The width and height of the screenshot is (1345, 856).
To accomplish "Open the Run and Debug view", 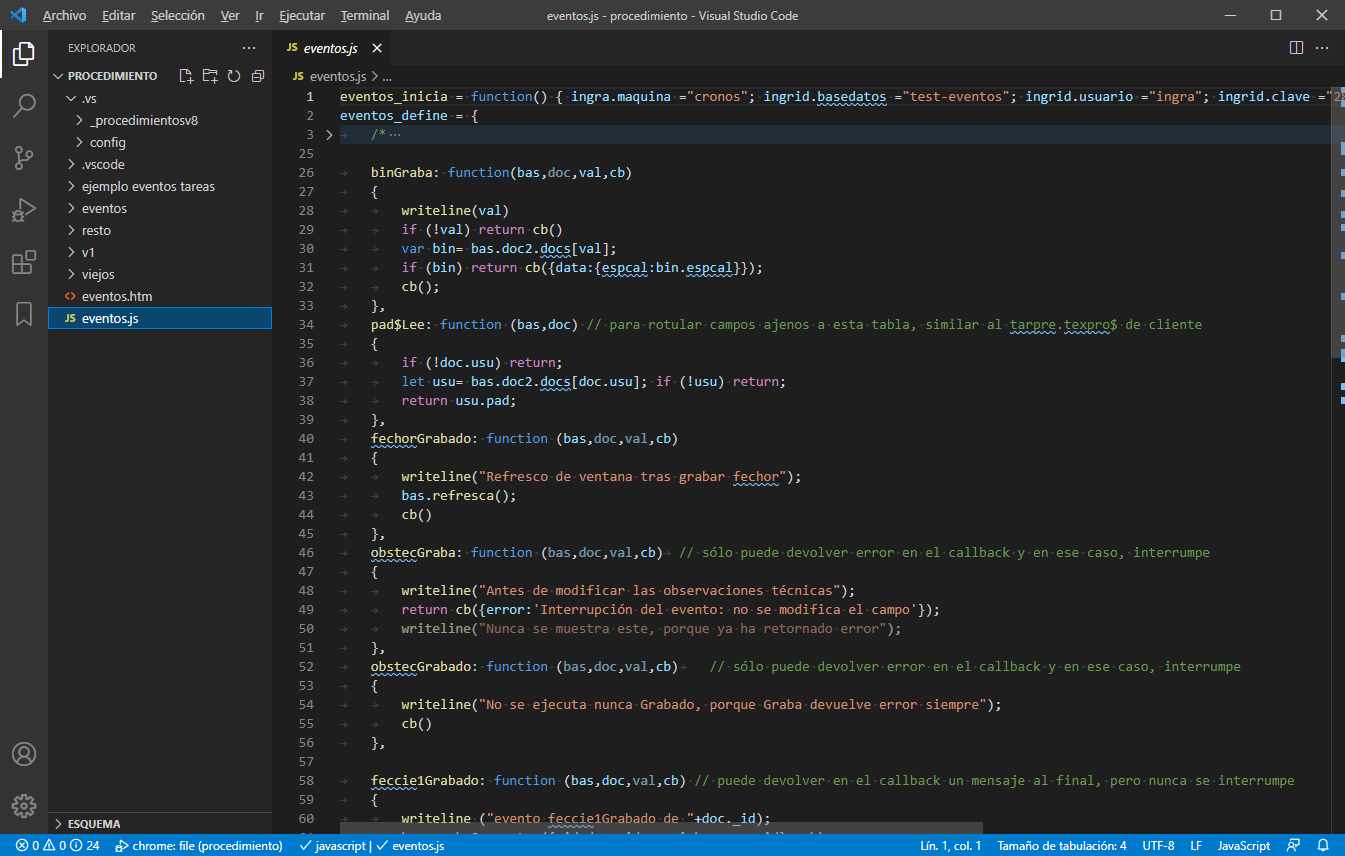I will tap(24, 210).
